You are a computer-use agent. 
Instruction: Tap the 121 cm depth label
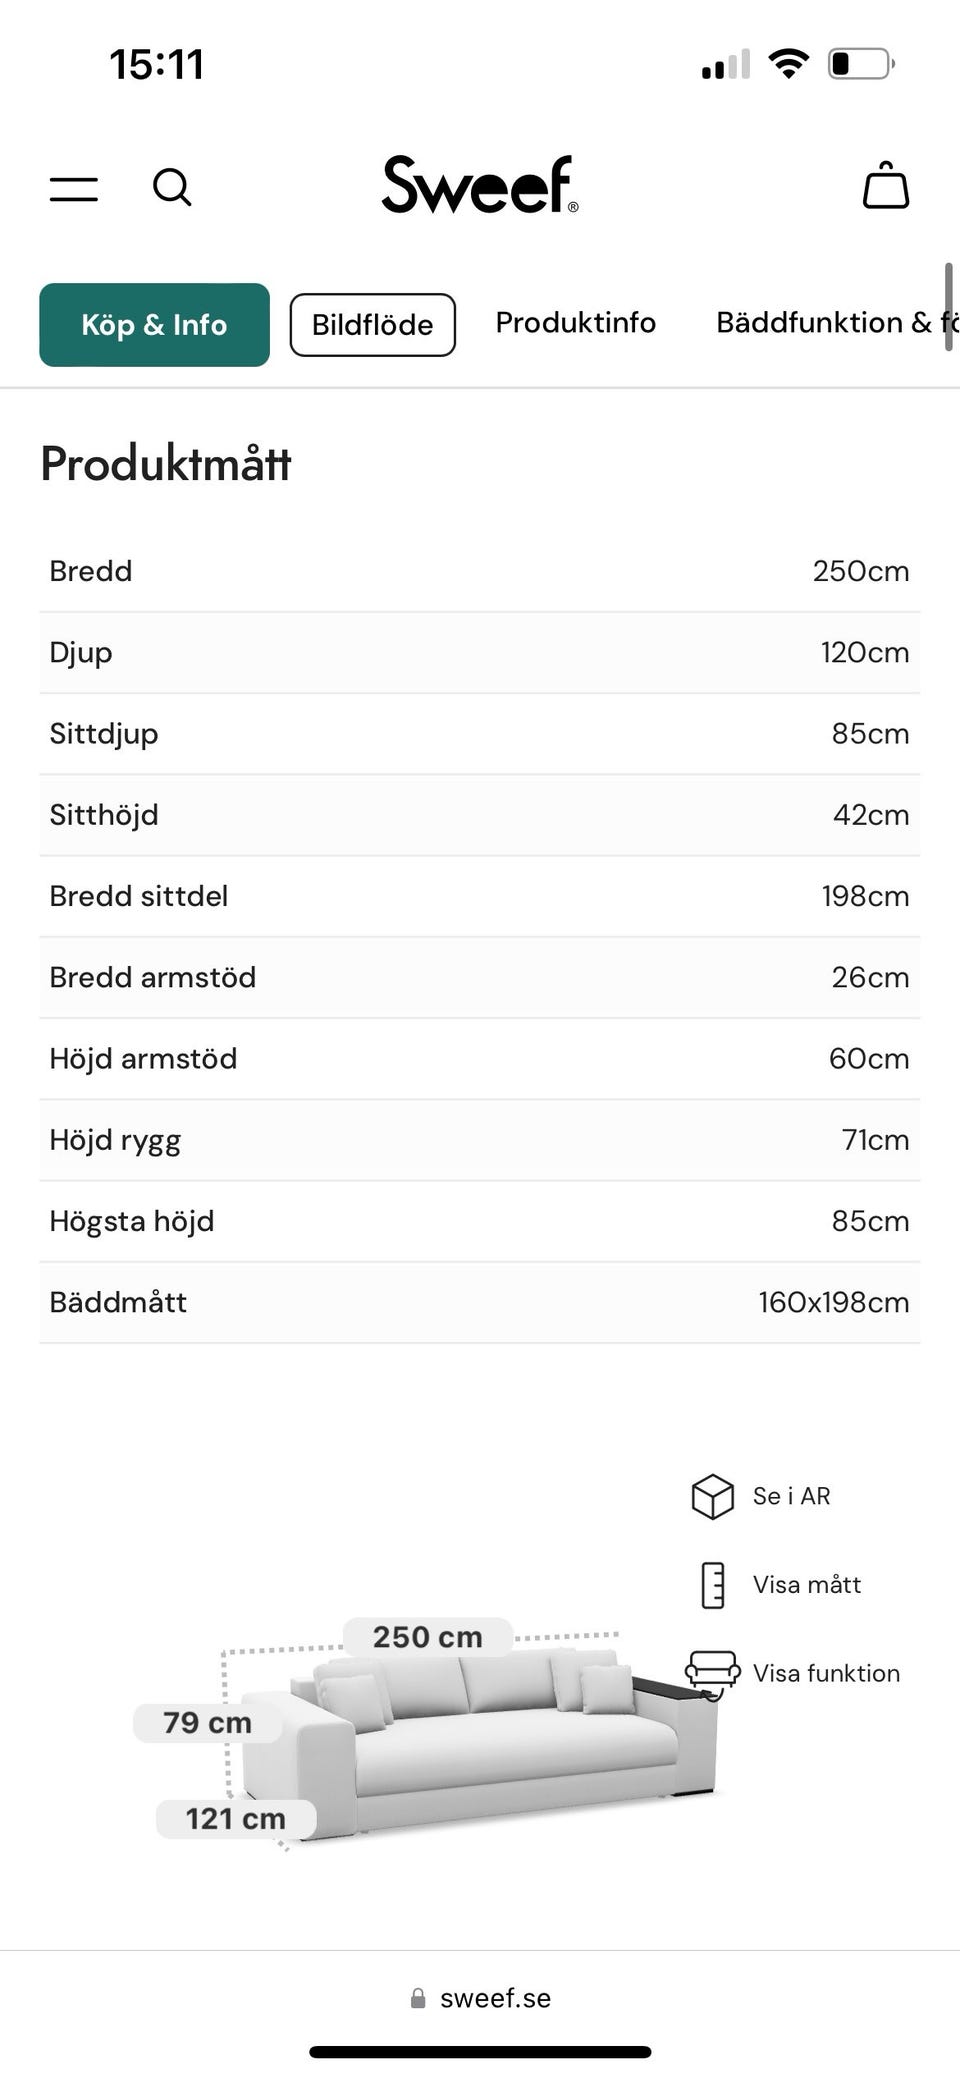(x=236, y=1818)
